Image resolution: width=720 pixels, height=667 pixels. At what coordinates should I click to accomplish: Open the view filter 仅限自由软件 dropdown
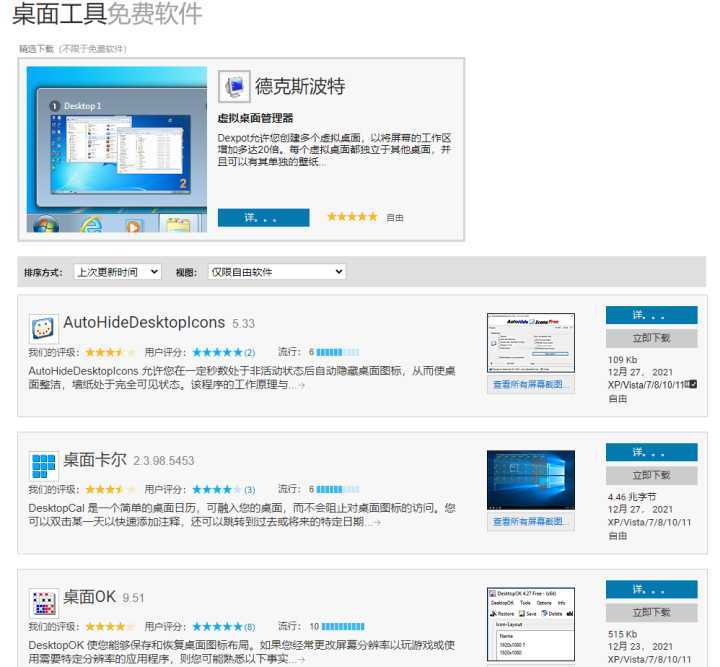[276, 272]
